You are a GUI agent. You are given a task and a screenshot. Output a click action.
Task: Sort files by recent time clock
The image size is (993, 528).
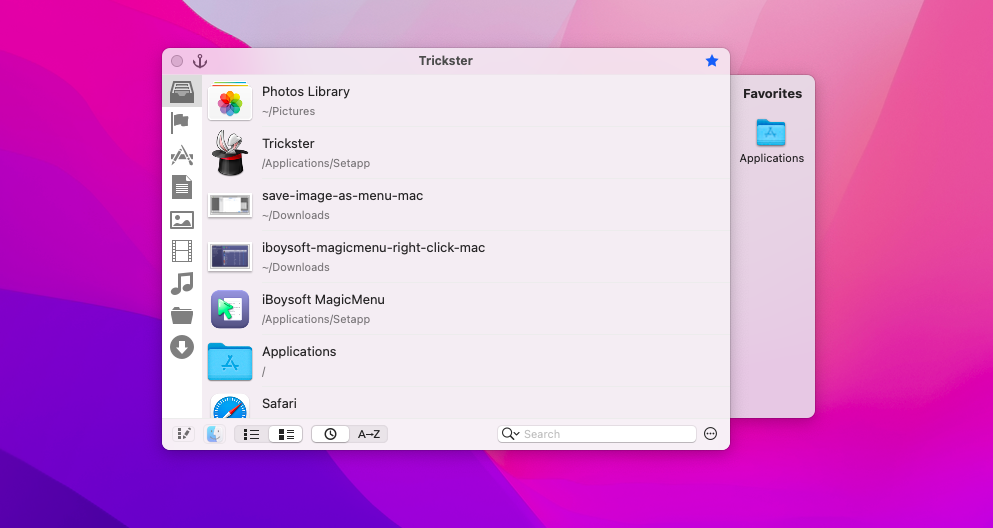click(x=331, y=434)
